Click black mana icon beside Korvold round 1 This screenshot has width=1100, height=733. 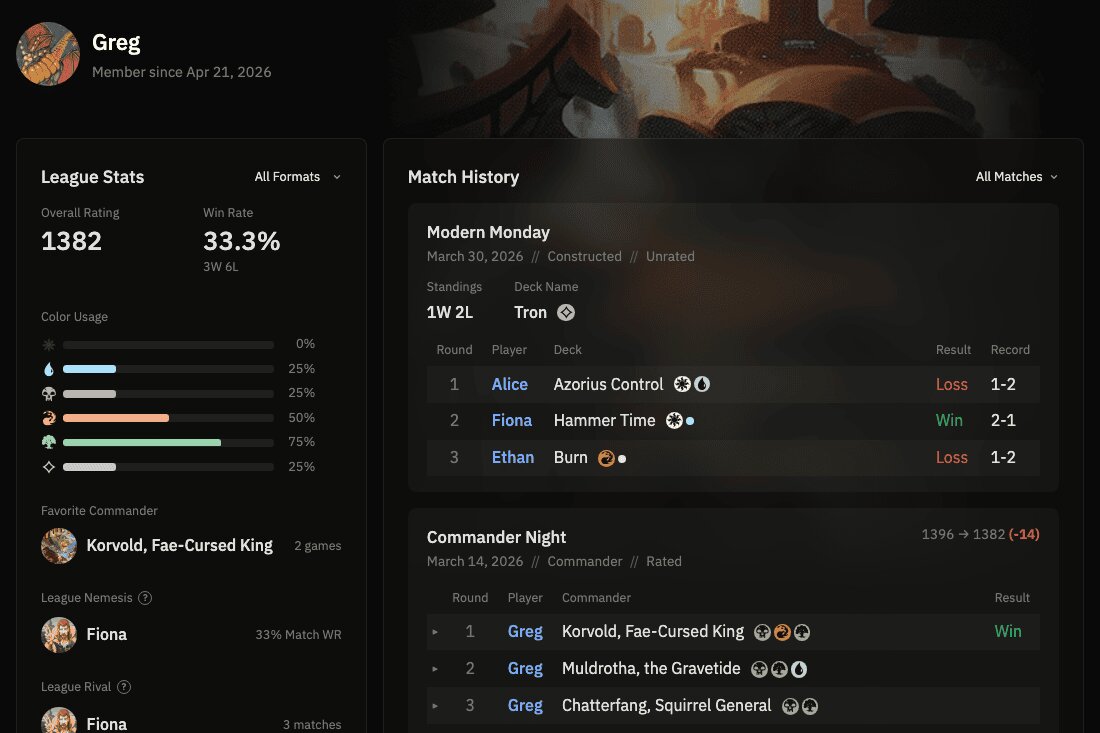tap(763, 632)
